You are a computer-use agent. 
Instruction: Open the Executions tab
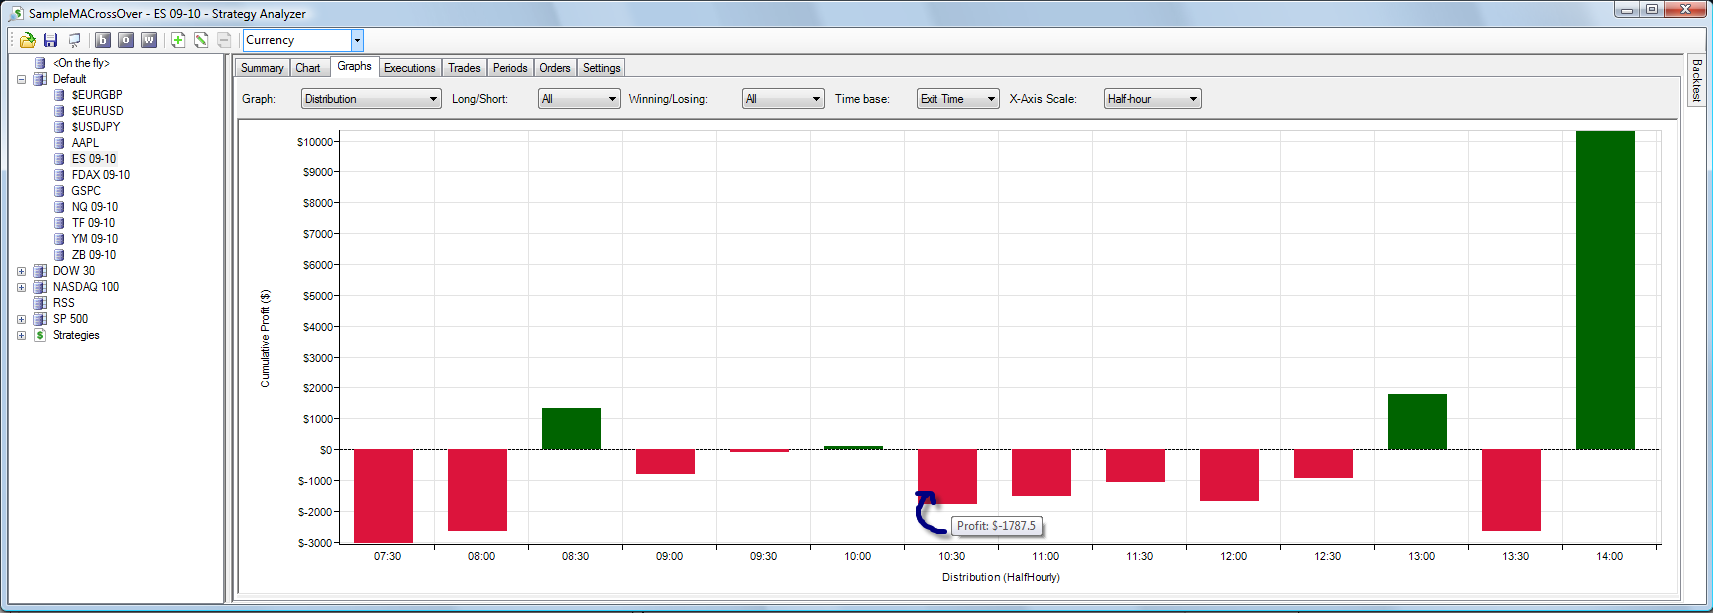(x=410, y=68)
